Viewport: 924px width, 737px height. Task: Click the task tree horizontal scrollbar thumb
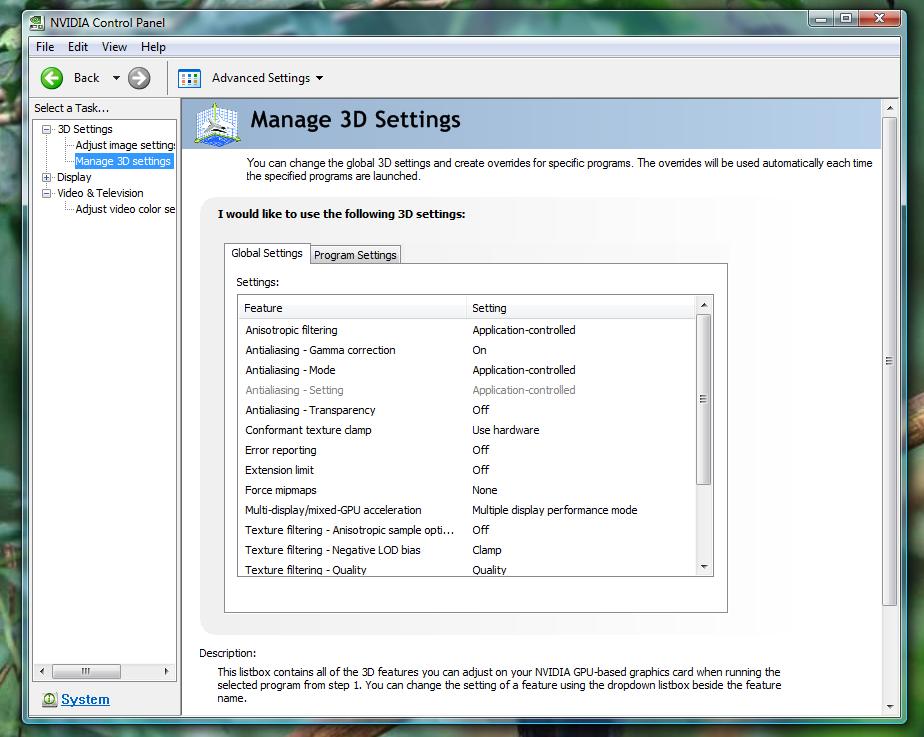(x=86, y=671)
